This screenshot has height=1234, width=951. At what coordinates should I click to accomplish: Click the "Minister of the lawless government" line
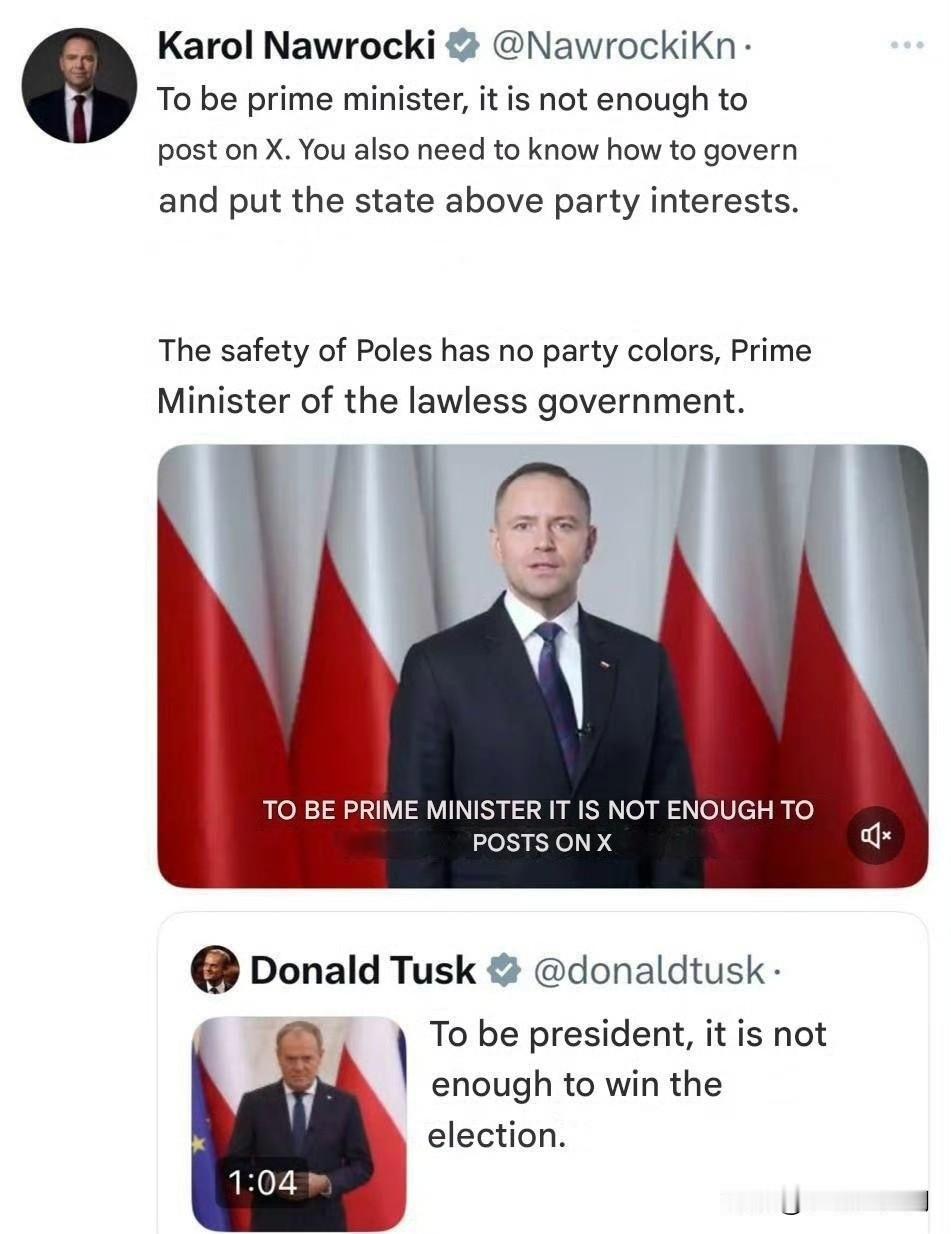[x=451, y=401]
